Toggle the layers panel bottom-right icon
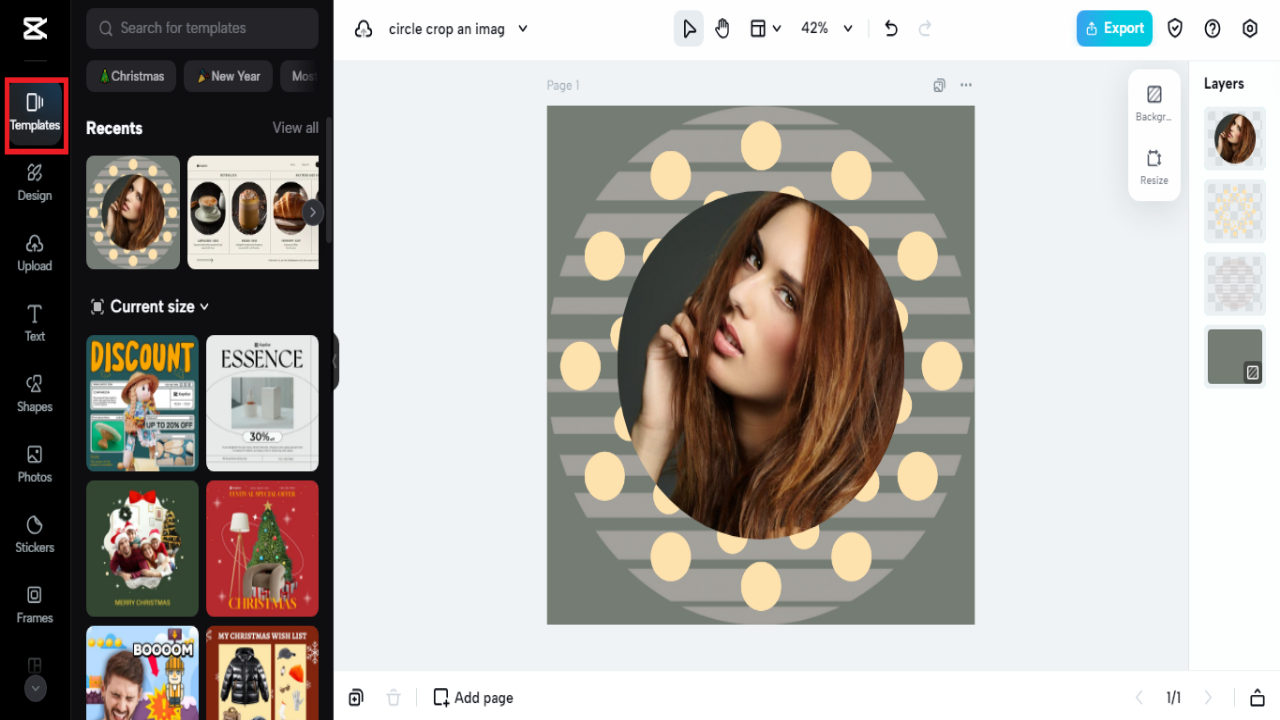This screenshot has height=720, width=1280. [1257, 698]
